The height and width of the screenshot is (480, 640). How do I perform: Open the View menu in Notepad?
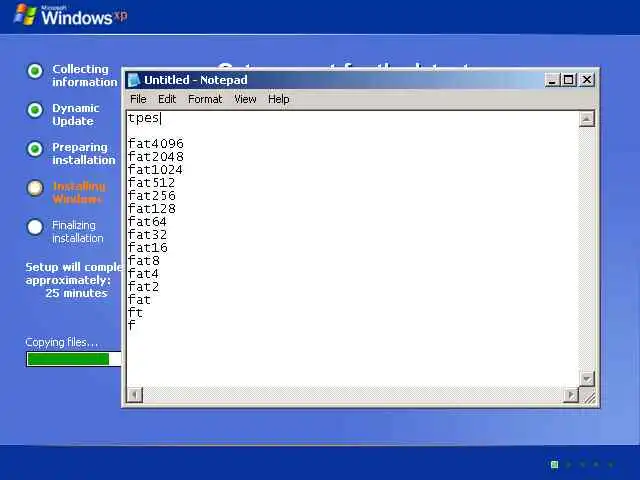click(x=245, y=99)
